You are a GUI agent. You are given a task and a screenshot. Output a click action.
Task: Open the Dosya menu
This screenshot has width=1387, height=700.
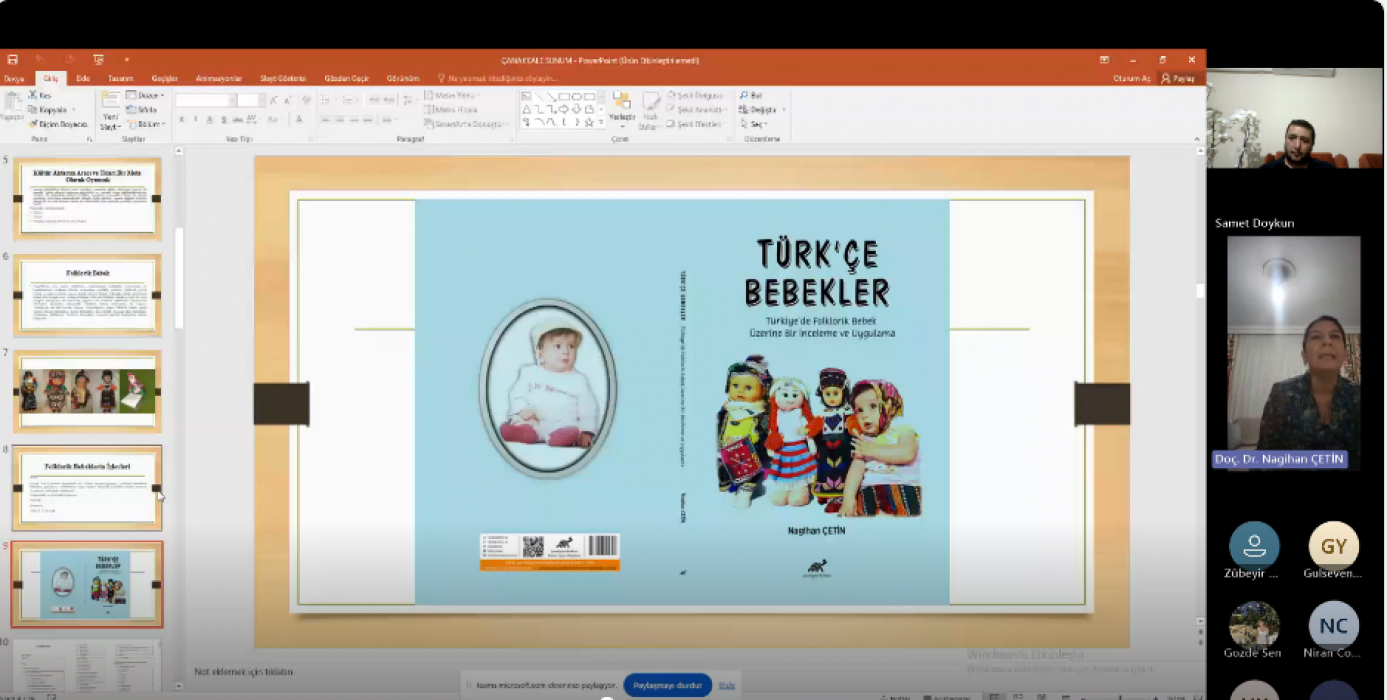(x=14, y=78)
